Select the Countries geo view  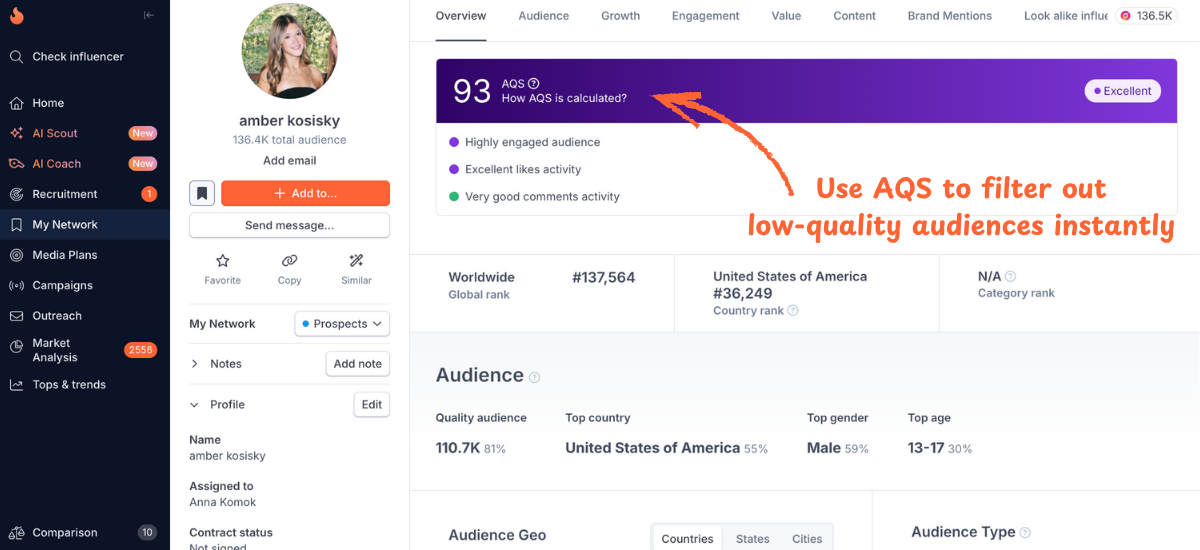pyautogui.click(x=687, y=538)
